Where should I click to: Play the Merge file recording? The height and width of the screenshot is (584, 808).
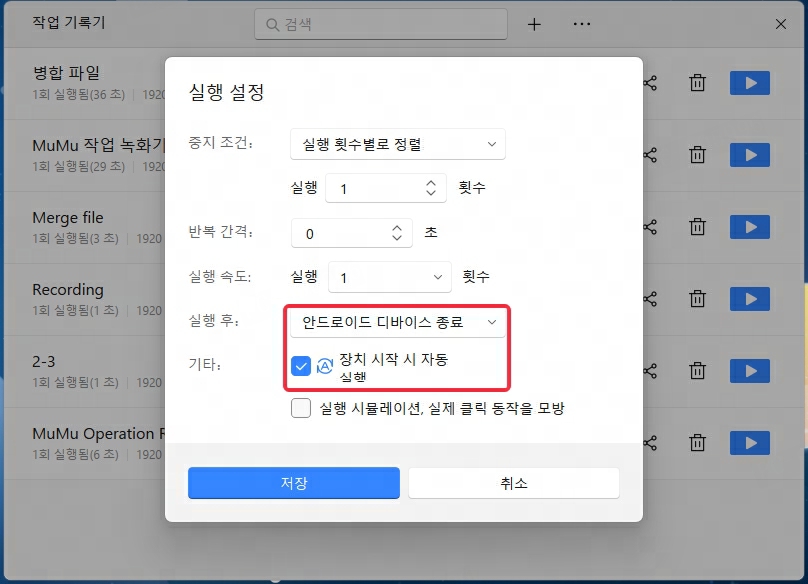pos(750,227)
